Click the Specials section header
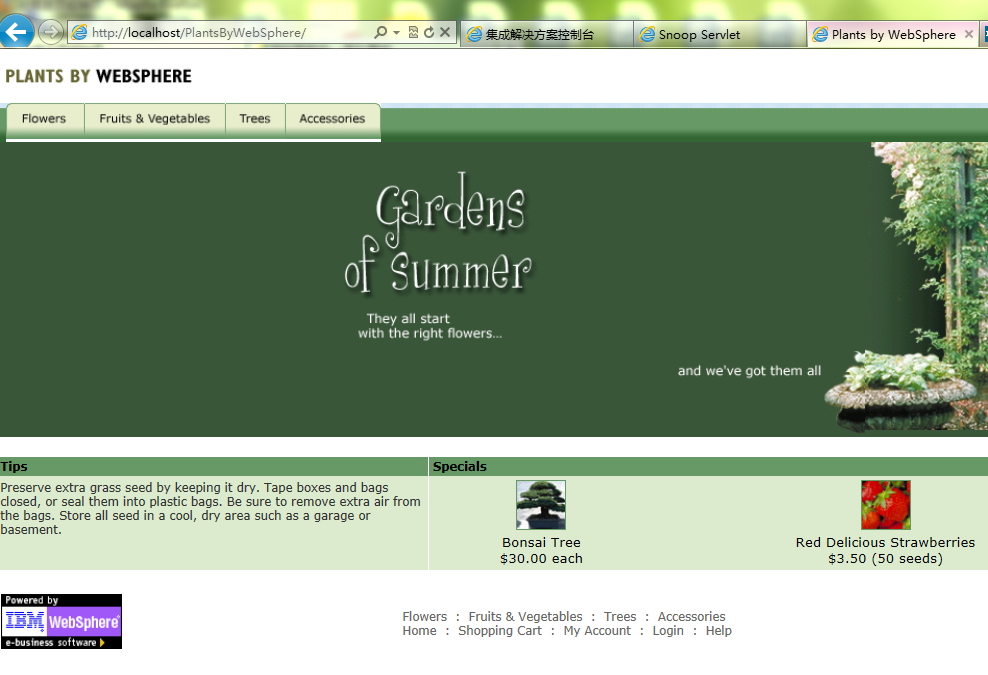This screenshot has height=675, width=988. pos(708,466)
